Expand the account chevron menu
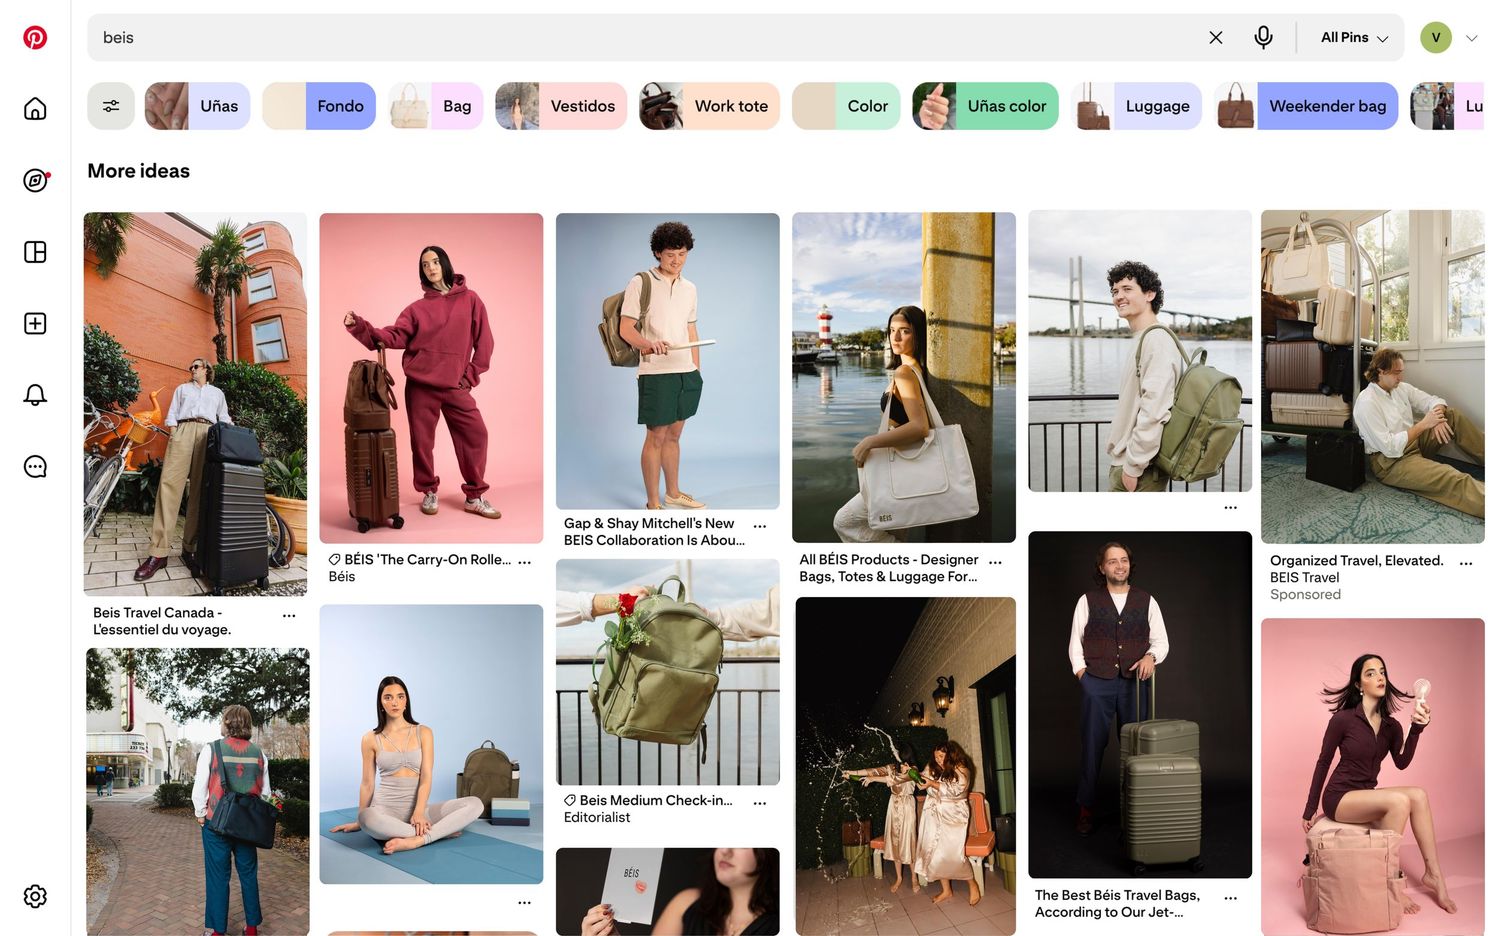The height and width of the screenshot is (936, 1500). [x=1472, y=38]
